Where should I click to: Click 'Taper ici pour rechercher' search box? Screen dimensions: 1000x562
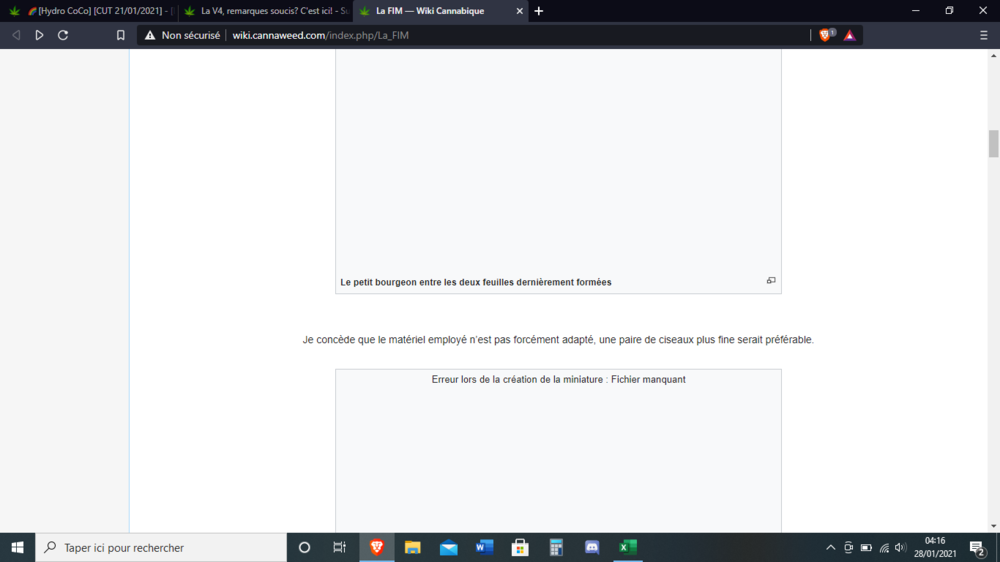coord(161,547)
